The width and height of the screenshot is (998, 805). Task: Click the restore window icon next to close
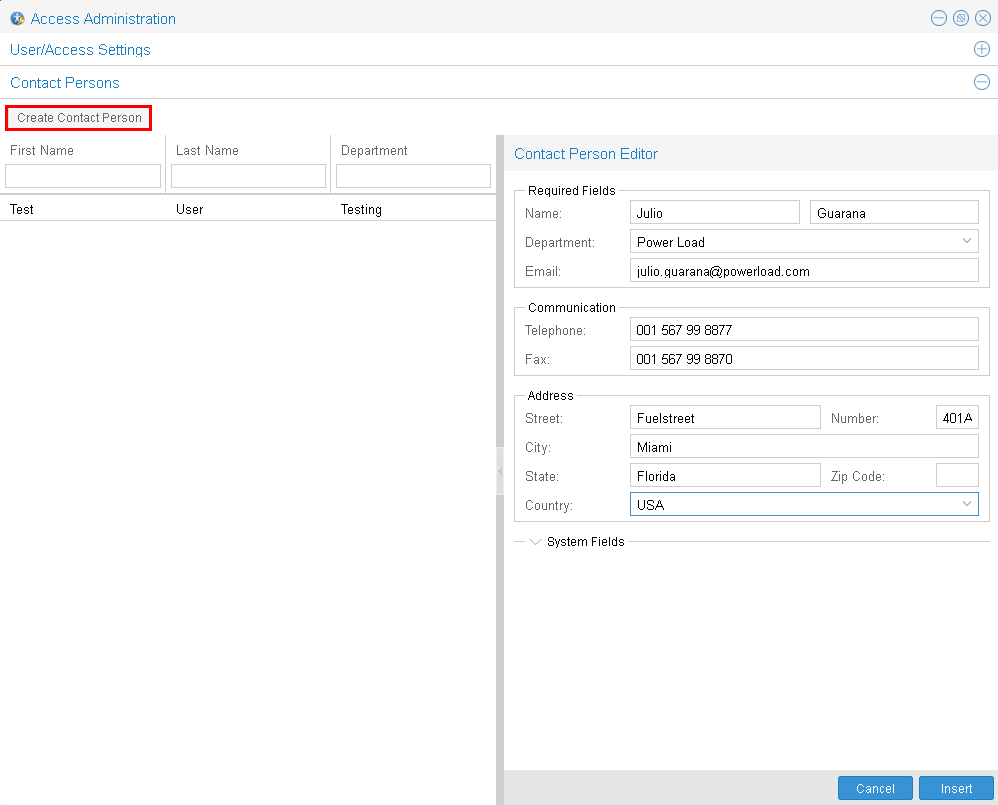tap(960, 17)
